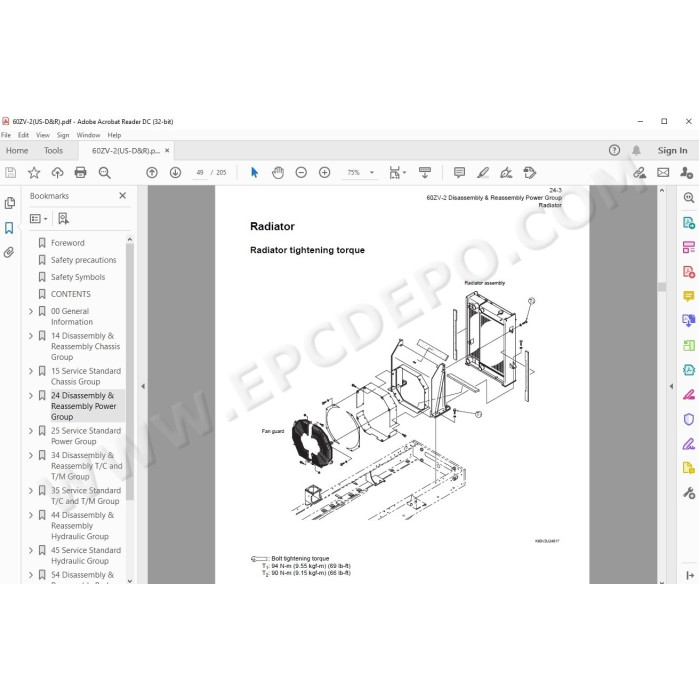Open More Tools wrench icon
Screen dimensions: 700x700
(689, 493)
